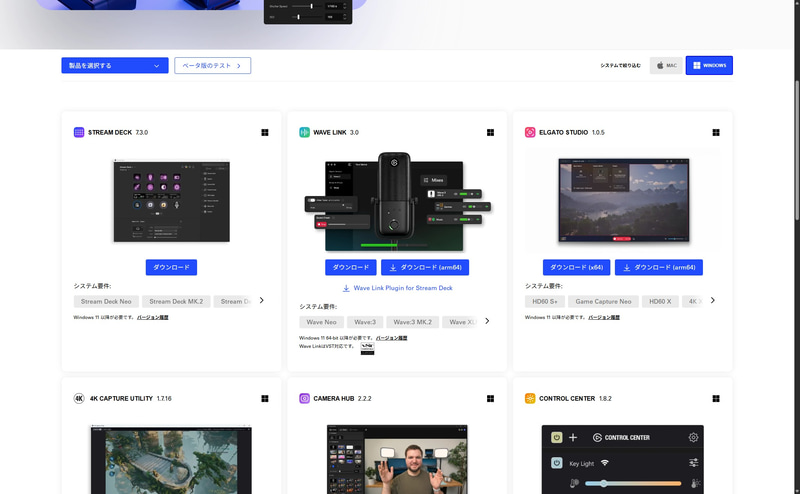
Task: Open Elgato Studio version history link
Action: (604, 317)
